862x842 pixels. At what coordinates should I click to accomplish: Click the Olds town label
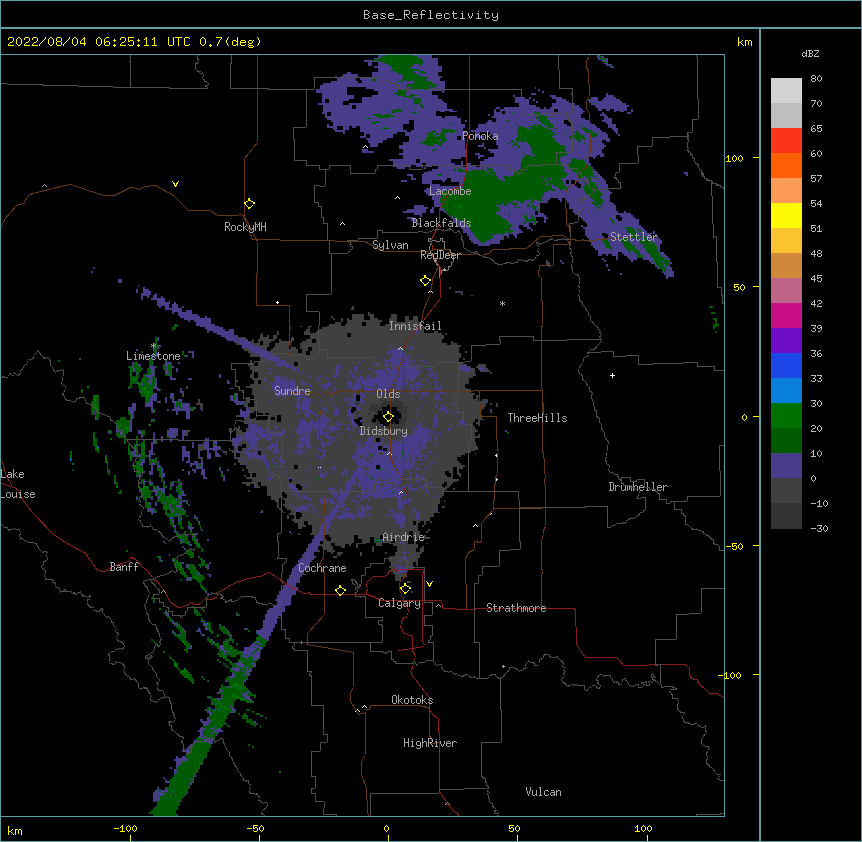388,394
